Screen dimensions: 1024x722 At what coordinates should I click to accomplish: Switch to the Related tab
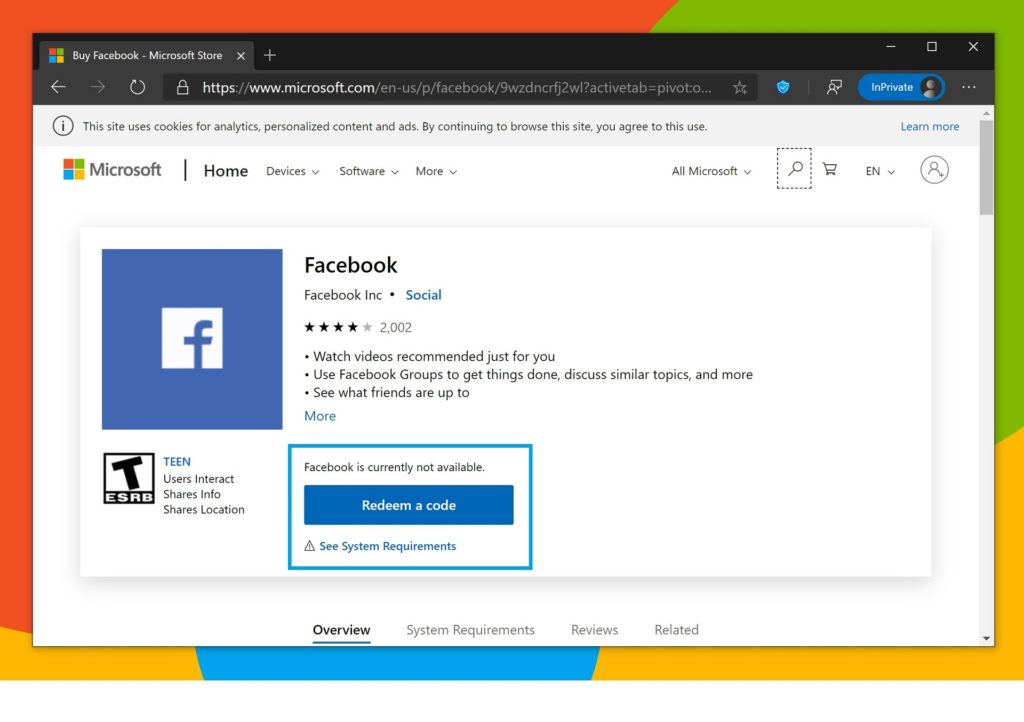676,630
